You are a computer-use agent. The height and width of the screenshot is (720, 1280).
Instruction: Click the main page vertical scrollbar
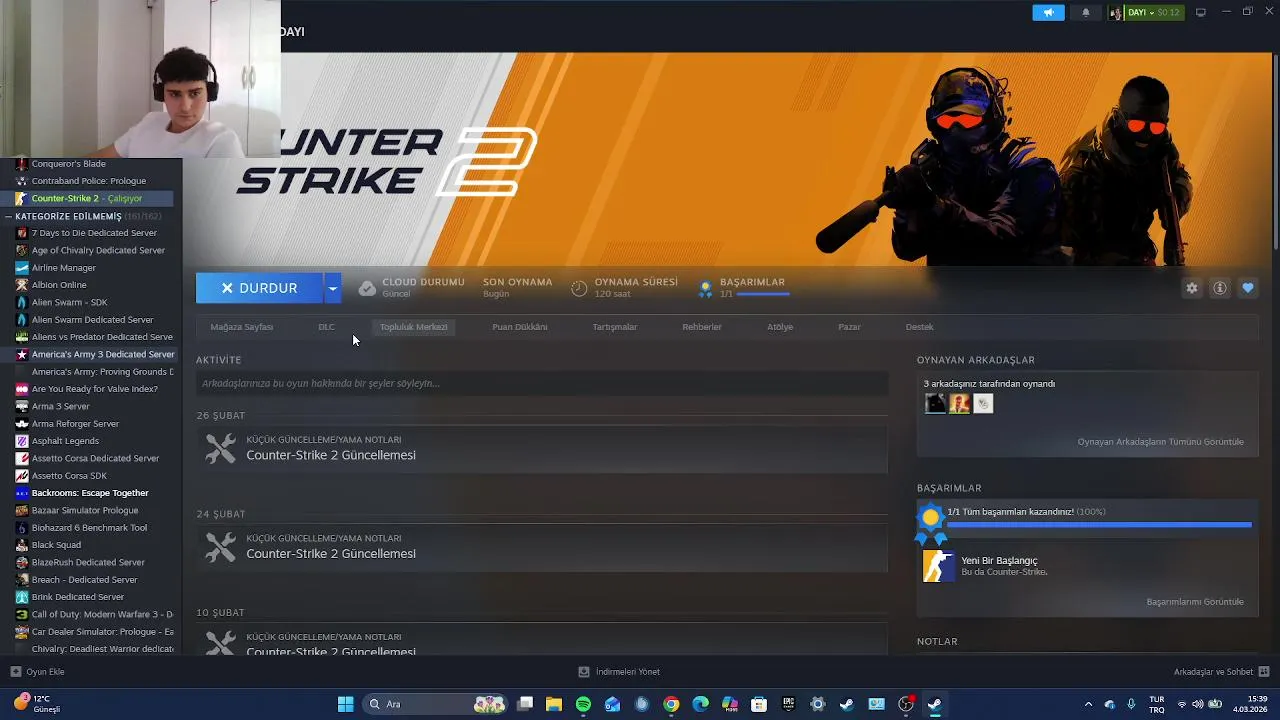click(1275, 150)
